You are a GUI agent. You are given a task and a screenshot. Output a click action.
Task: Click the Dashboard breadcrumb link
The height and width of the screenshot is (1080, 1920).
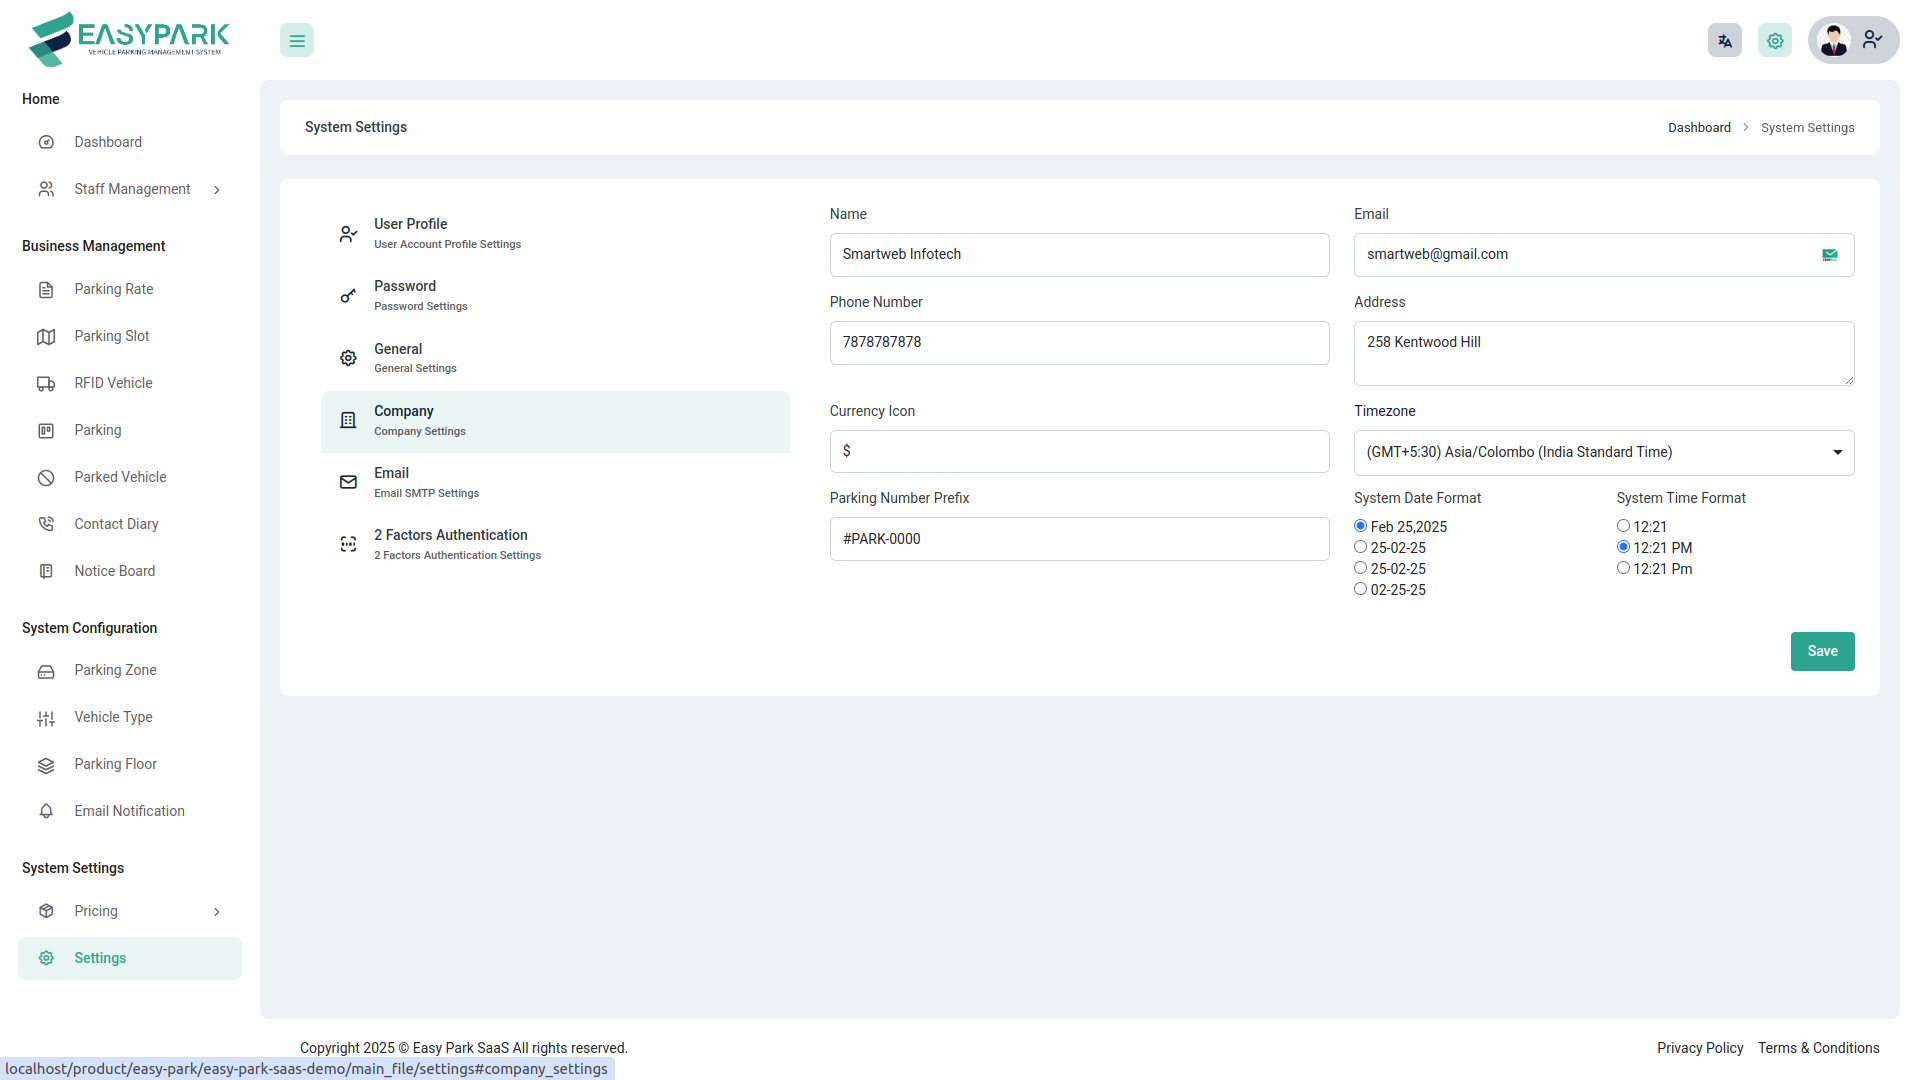1698,128
